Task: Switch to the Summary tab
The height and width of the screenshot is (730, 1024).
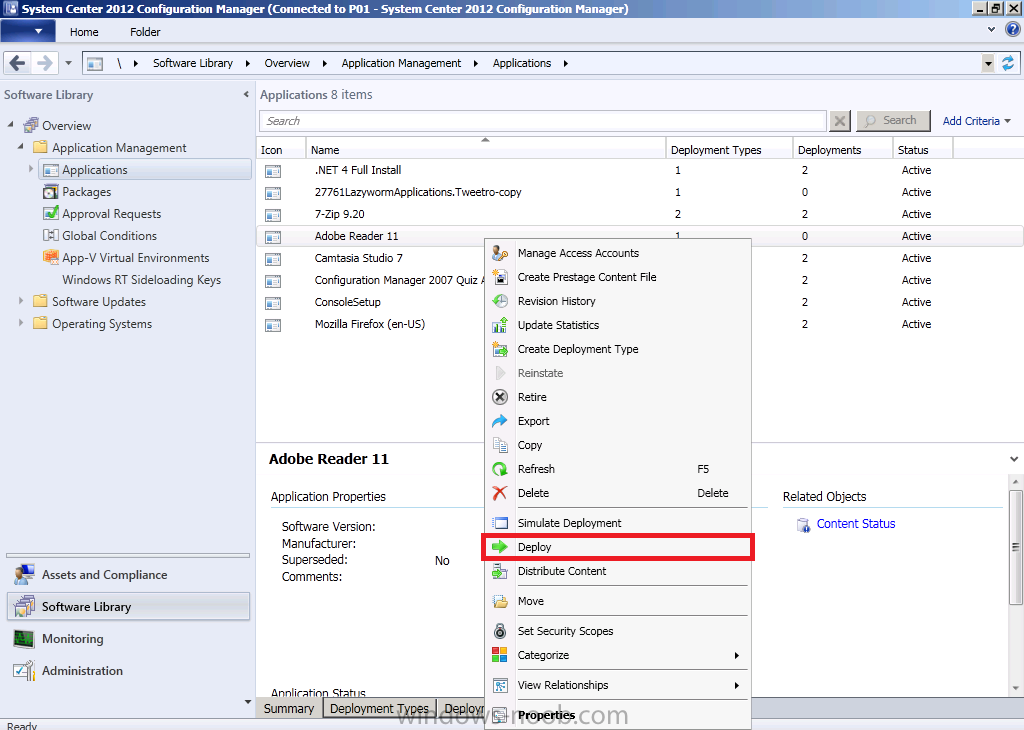Action: pos(289,708)
